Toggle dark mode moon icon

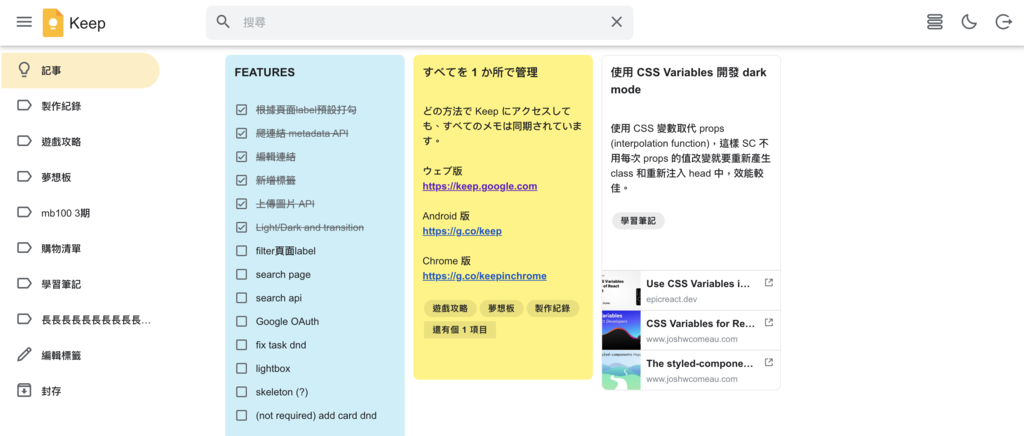tap(968, 22)
